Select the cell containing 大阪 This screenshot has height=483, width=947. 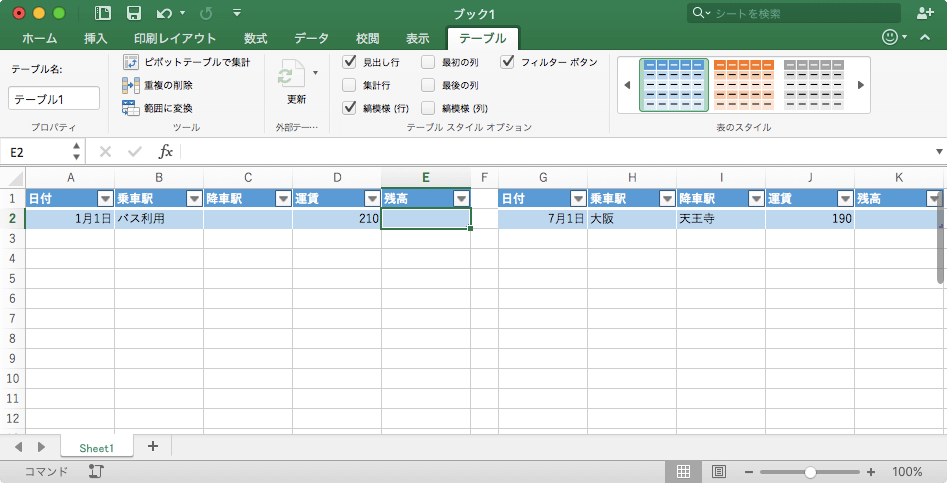pyautogui.click(x=632, y=219)
